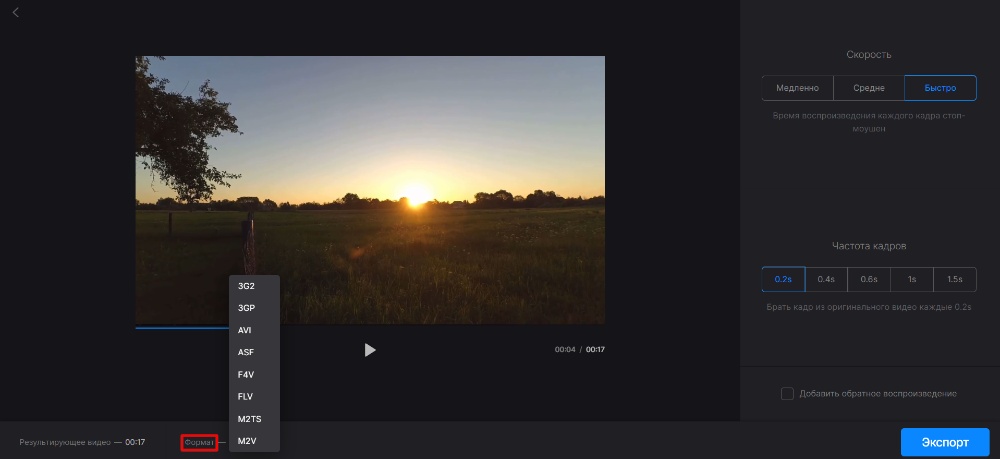The image size is (1000, 459).
Task: Click the Результирующее видео label
Action: [65, 442]
